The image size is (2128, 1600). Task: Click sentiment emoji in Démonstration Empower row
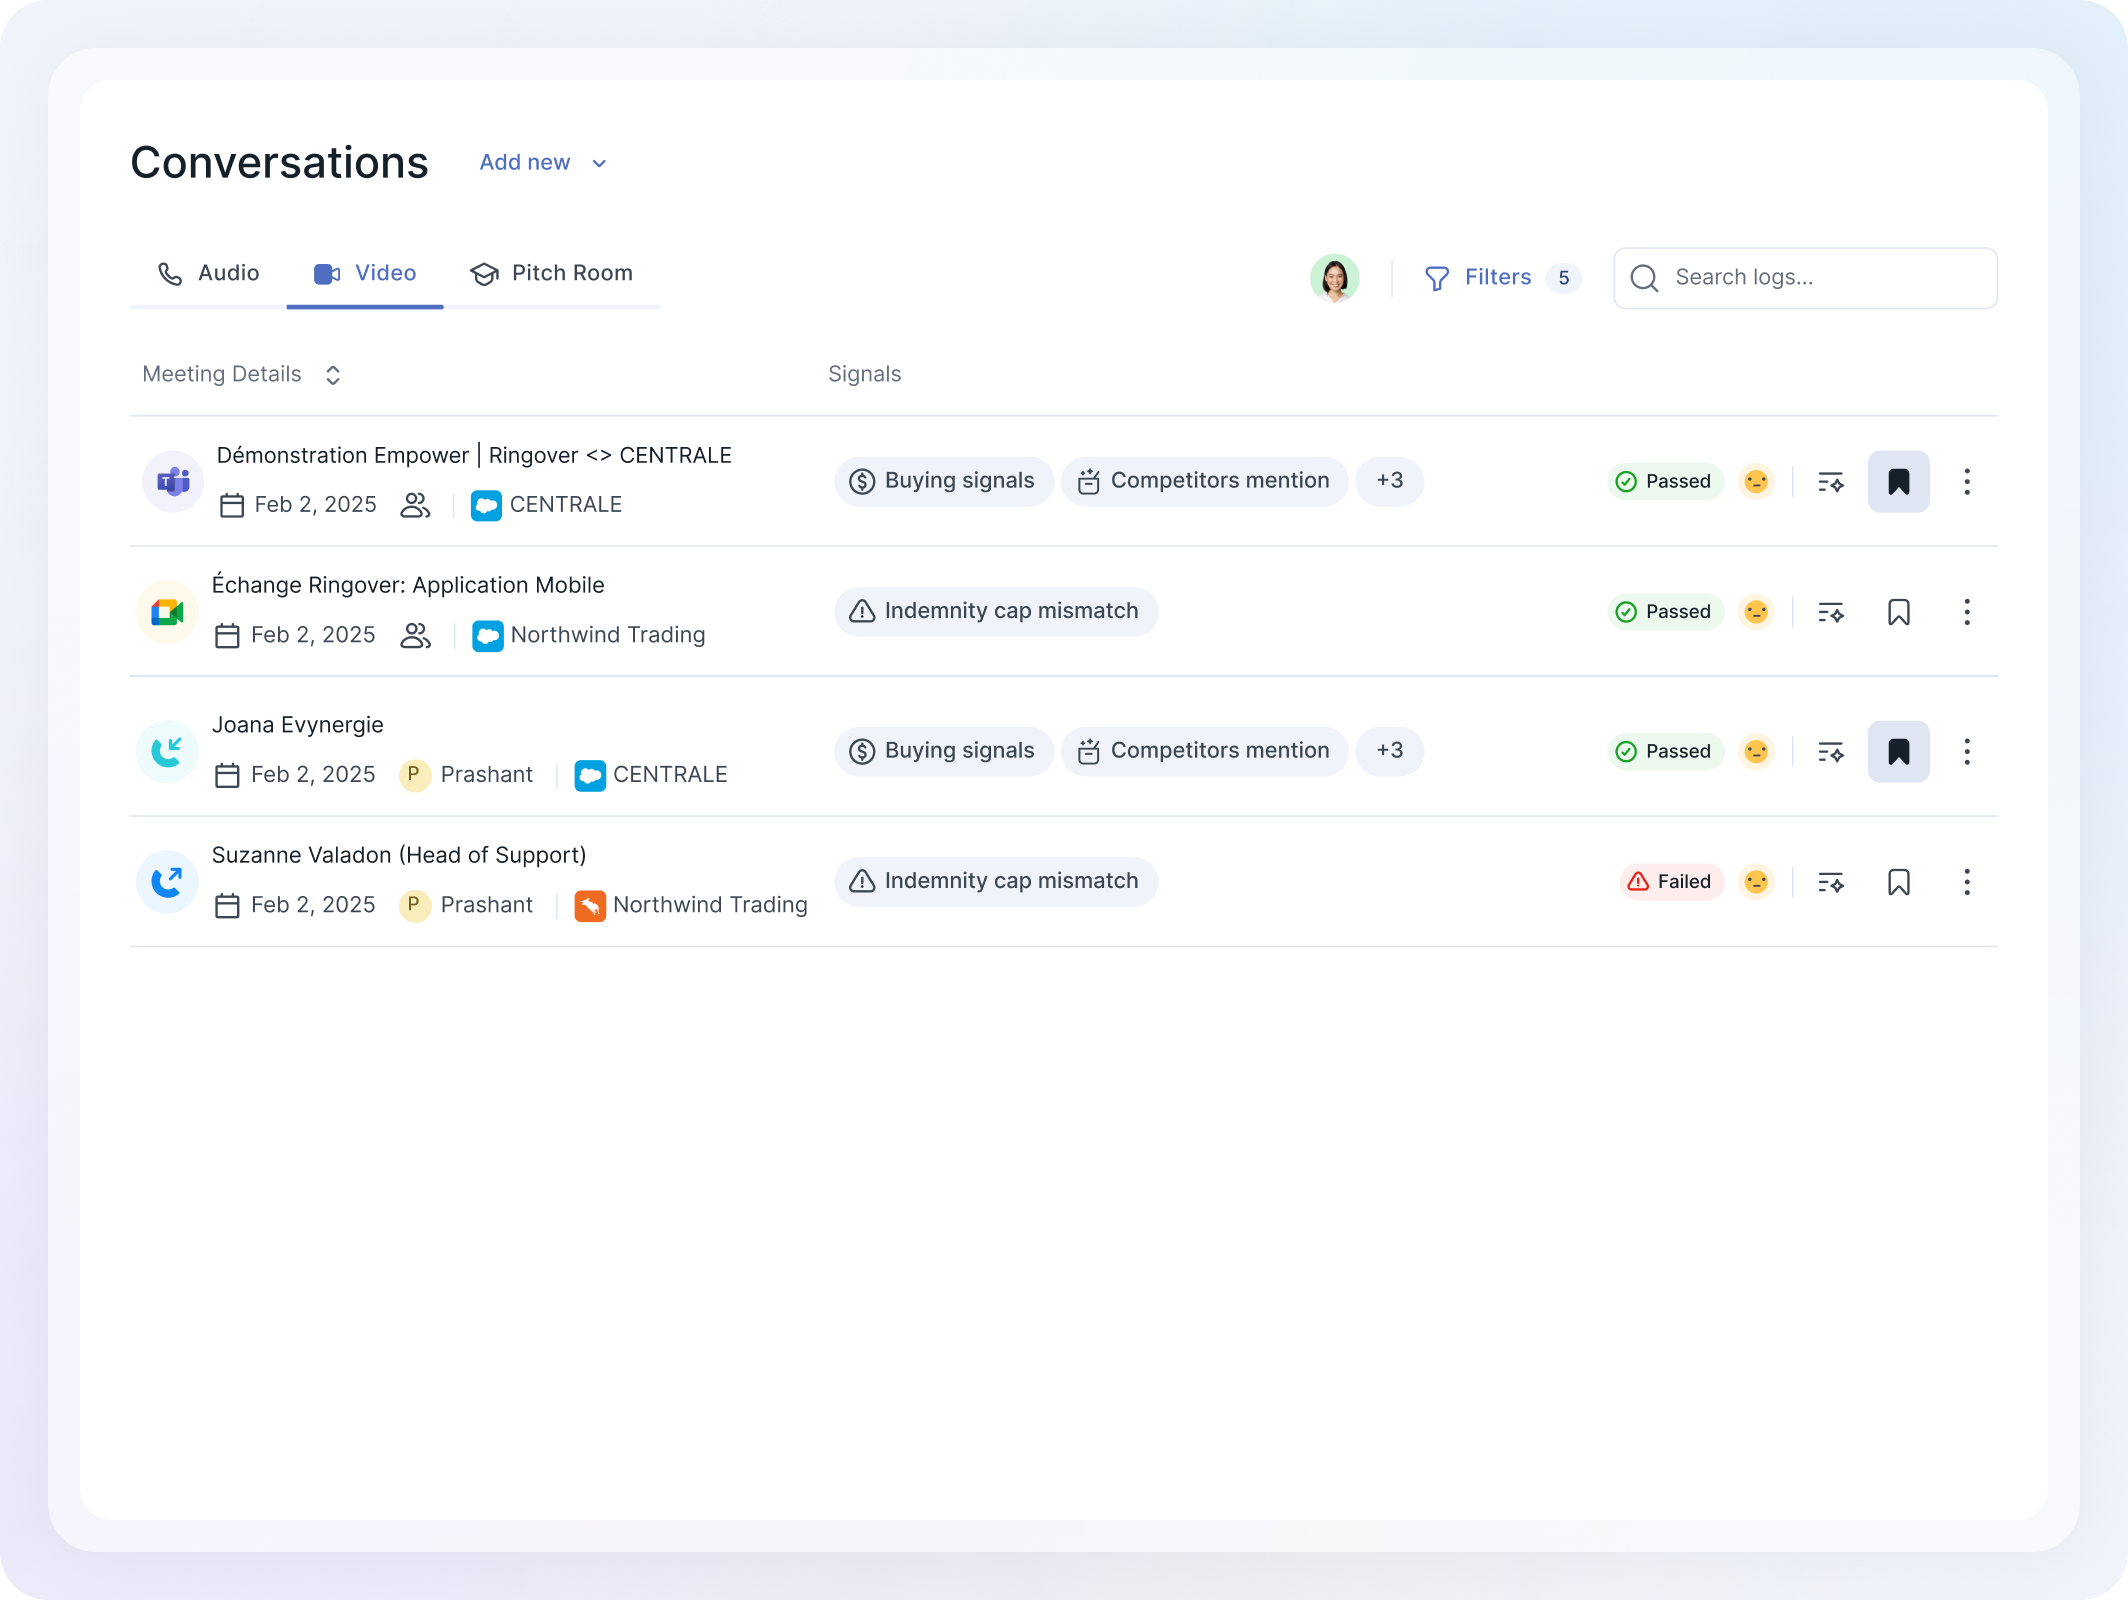pyautogui.click(x=1756, y=481)
